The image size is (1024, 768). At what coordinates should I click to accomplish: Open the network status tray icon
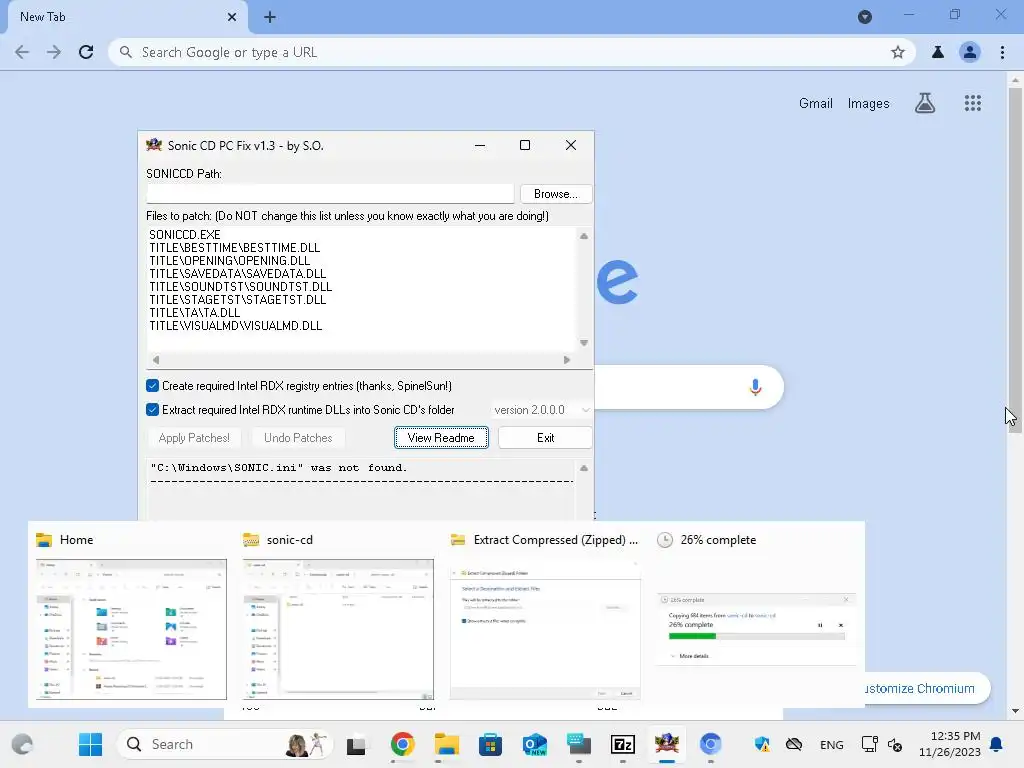pyautogui.click(x=869, y=744)
